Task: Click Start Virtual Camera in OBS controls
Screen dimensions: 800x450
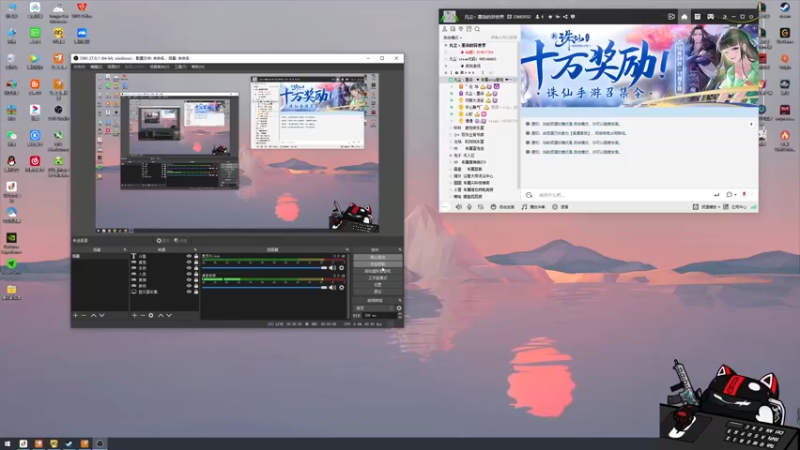Action: click(x=378, y=271)
